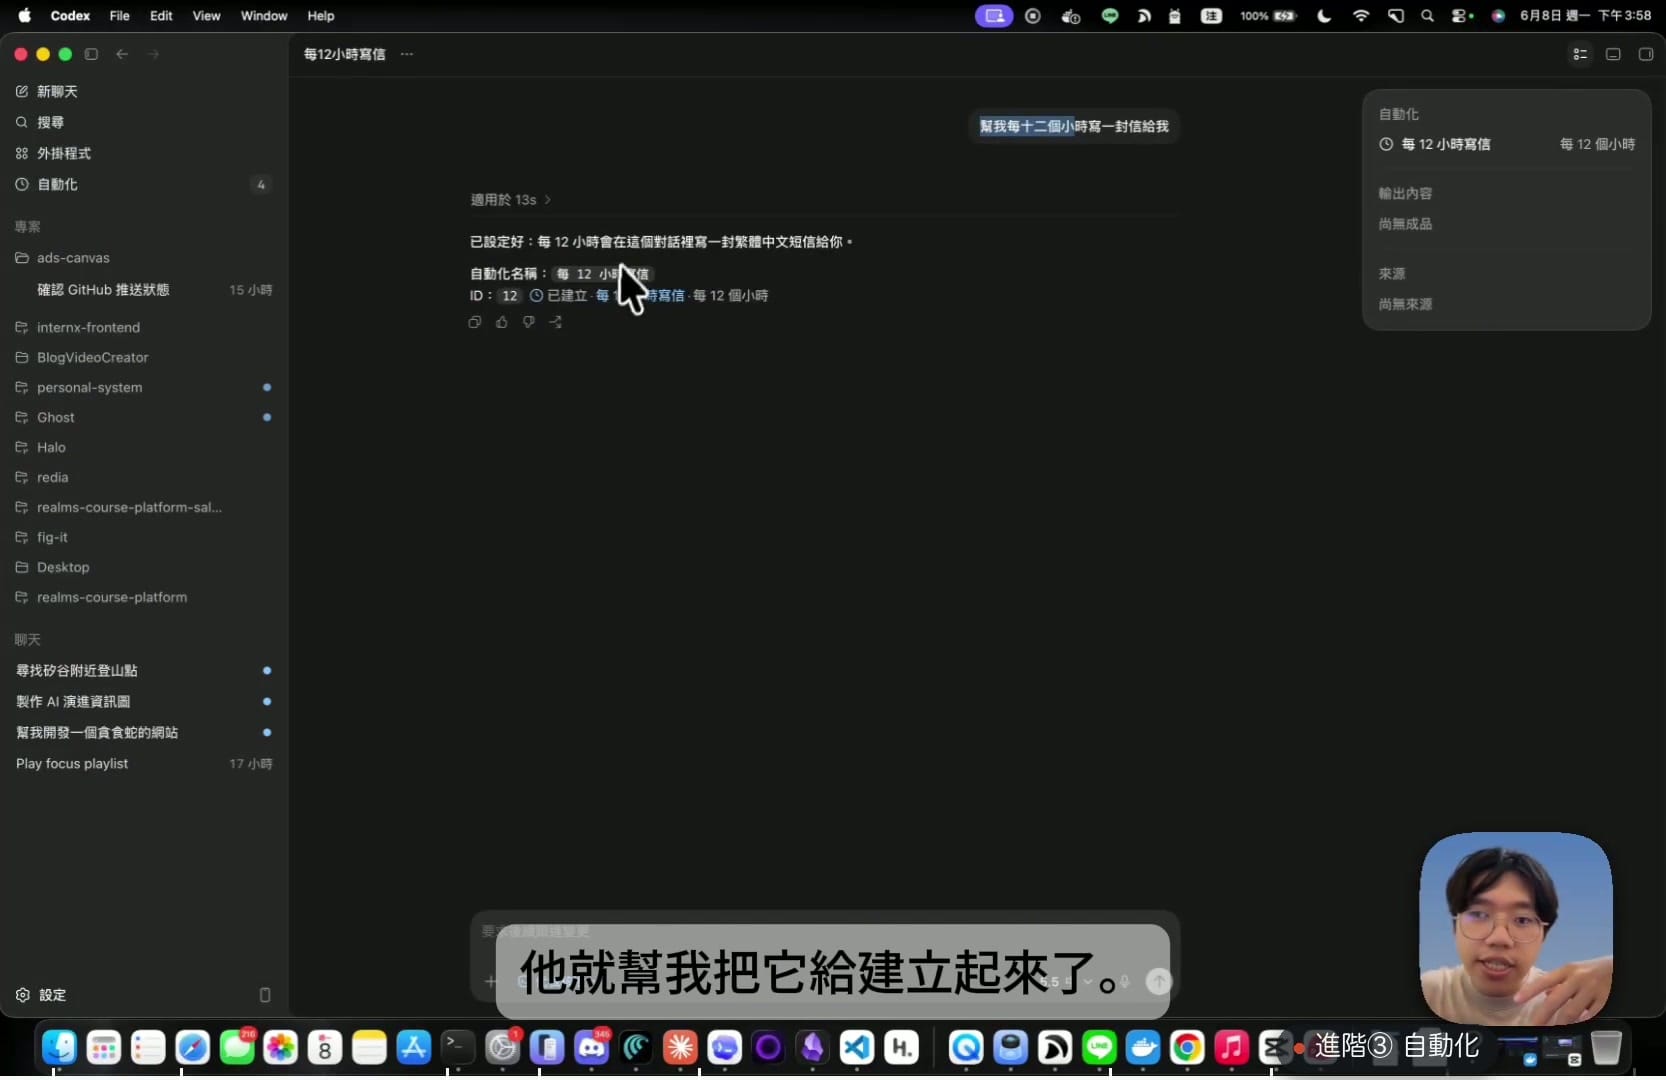Image resolution: width=1666 pixels, height=1080 pixels.
Task: Open Discord in the Dock
Action: tap(591, 1047)
